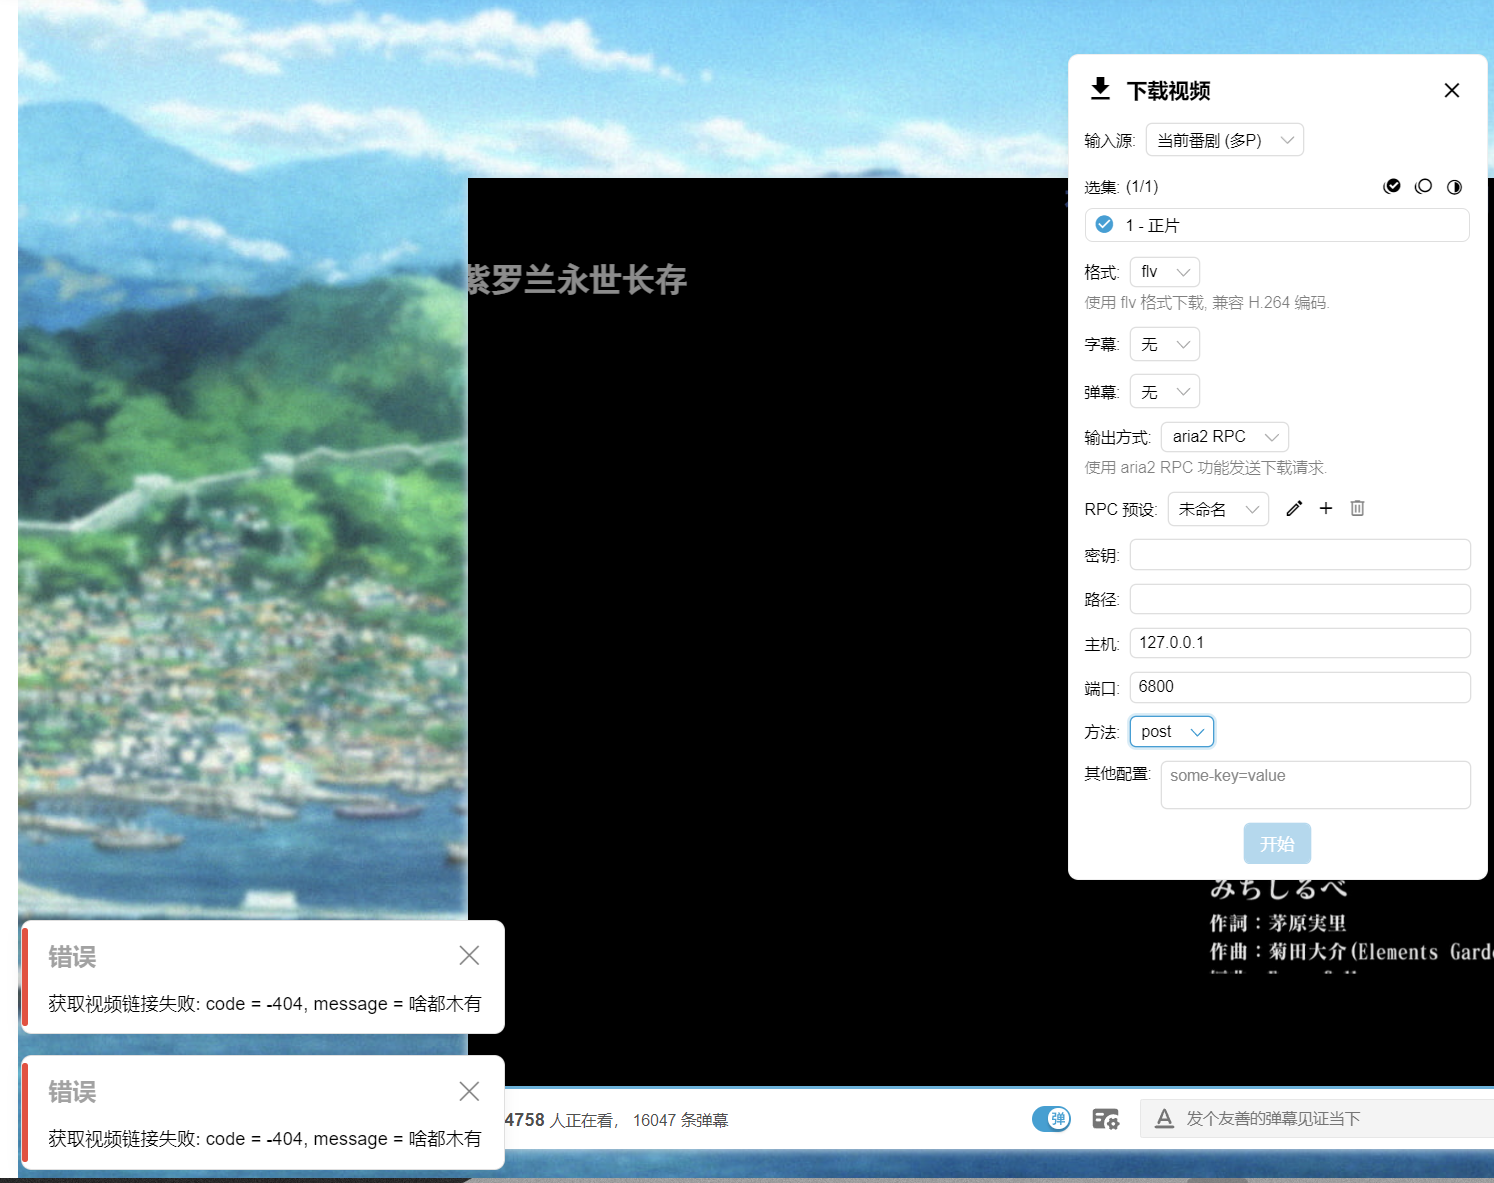Image resolution: width=1494 pixels, height=1183 pixels.
Task: Click the 开始 start button
Action: (x=1277, y=844)
